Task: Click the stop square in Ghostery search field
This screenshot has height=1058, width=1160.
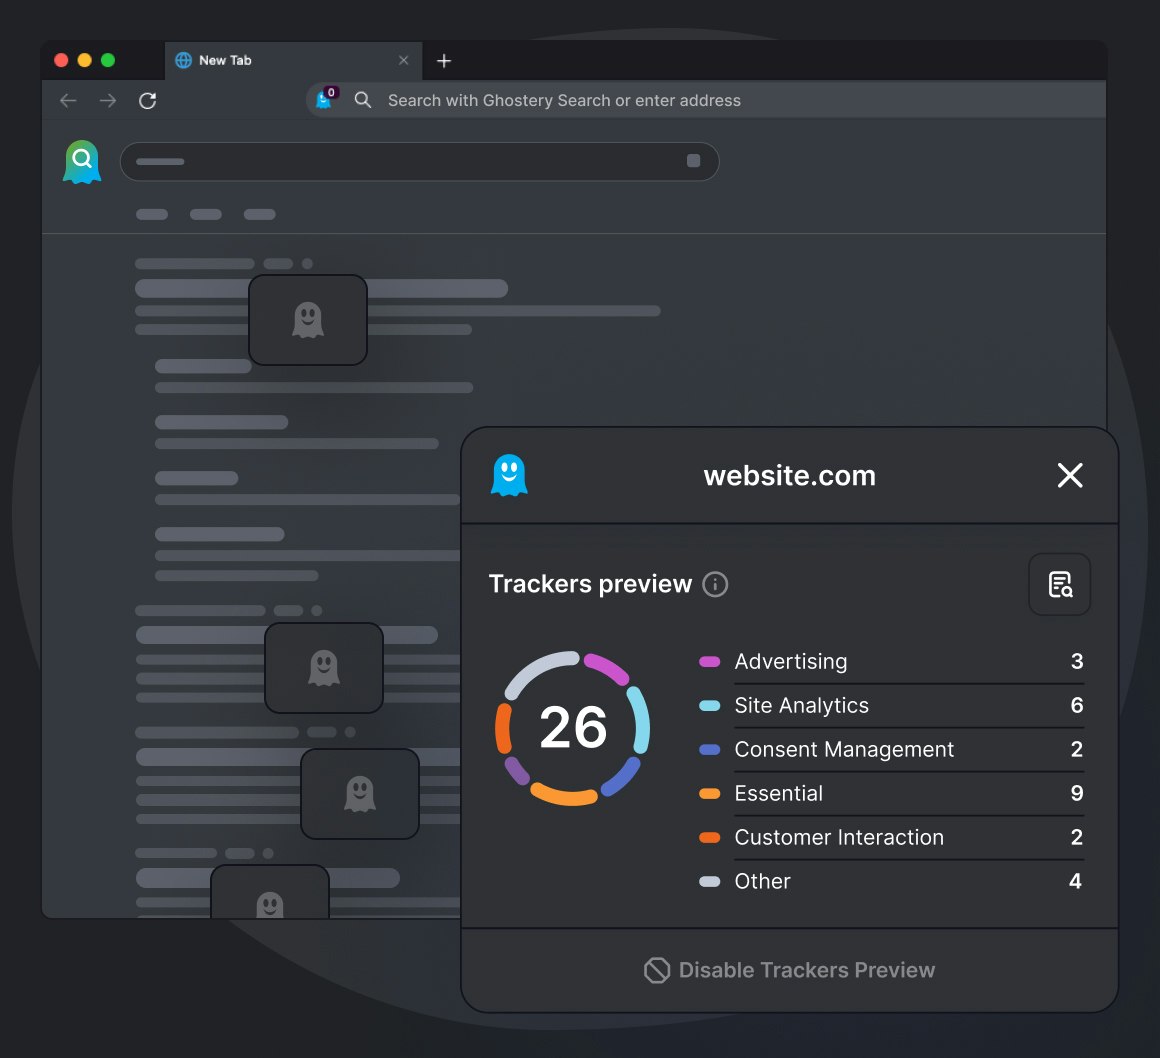Action: [x=693, y=161]
